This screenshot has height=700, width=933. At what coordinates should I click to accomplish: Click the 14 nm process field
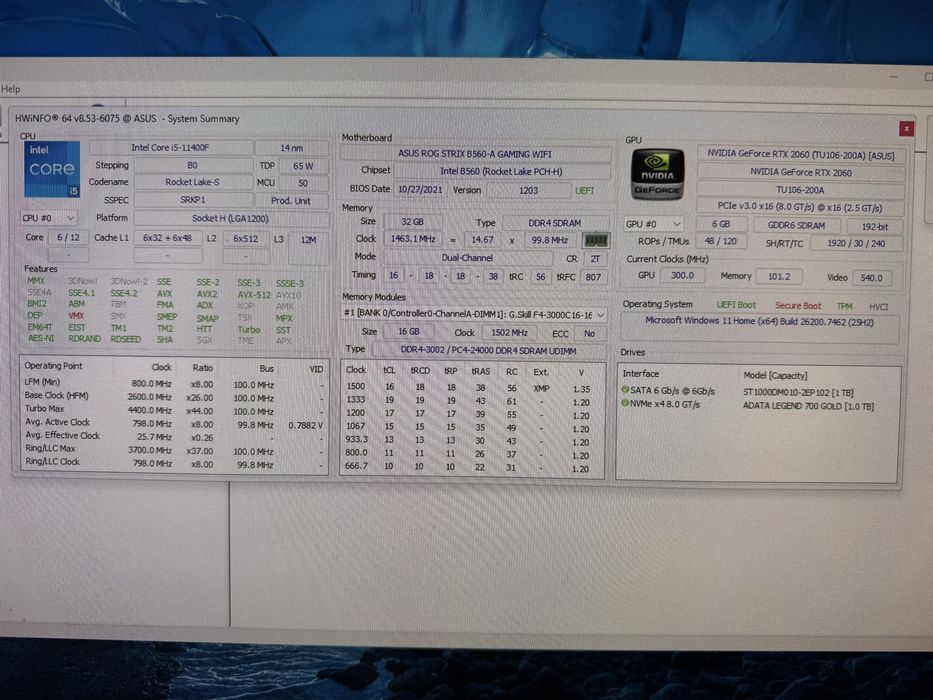click(292, 148)
